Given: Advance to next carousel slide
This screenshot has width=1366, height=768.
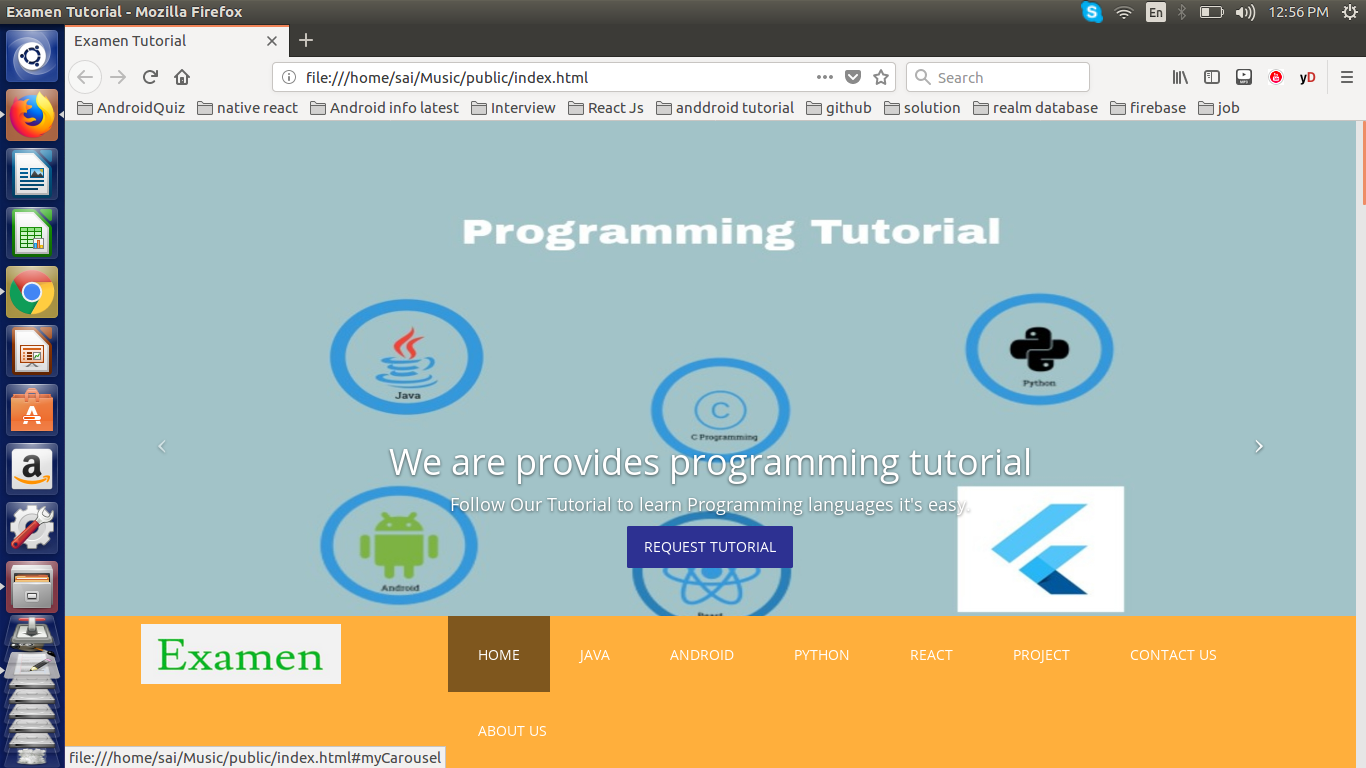Looking at the screenshot, I should [1259, 446].
